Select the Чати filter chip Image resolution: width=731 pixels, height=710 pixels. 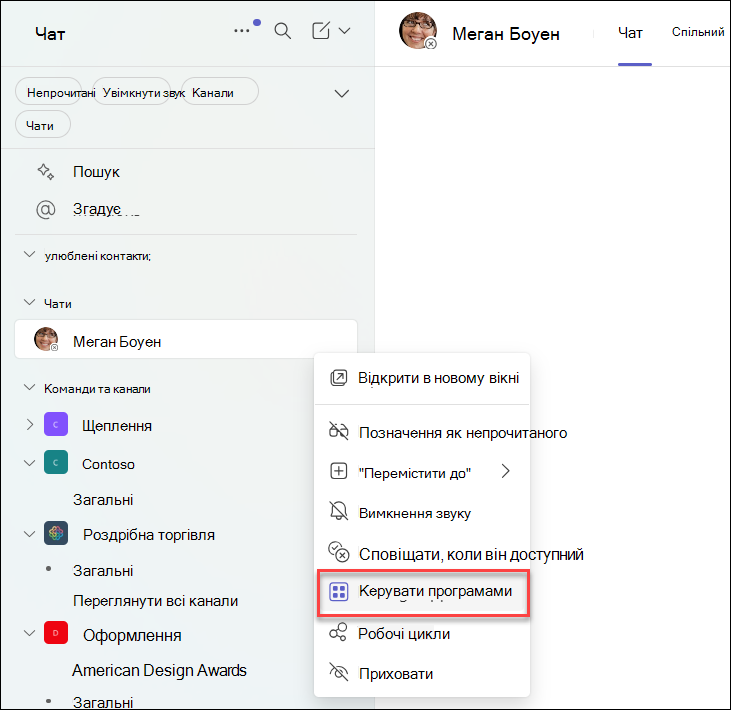click(x=43, y=125)
